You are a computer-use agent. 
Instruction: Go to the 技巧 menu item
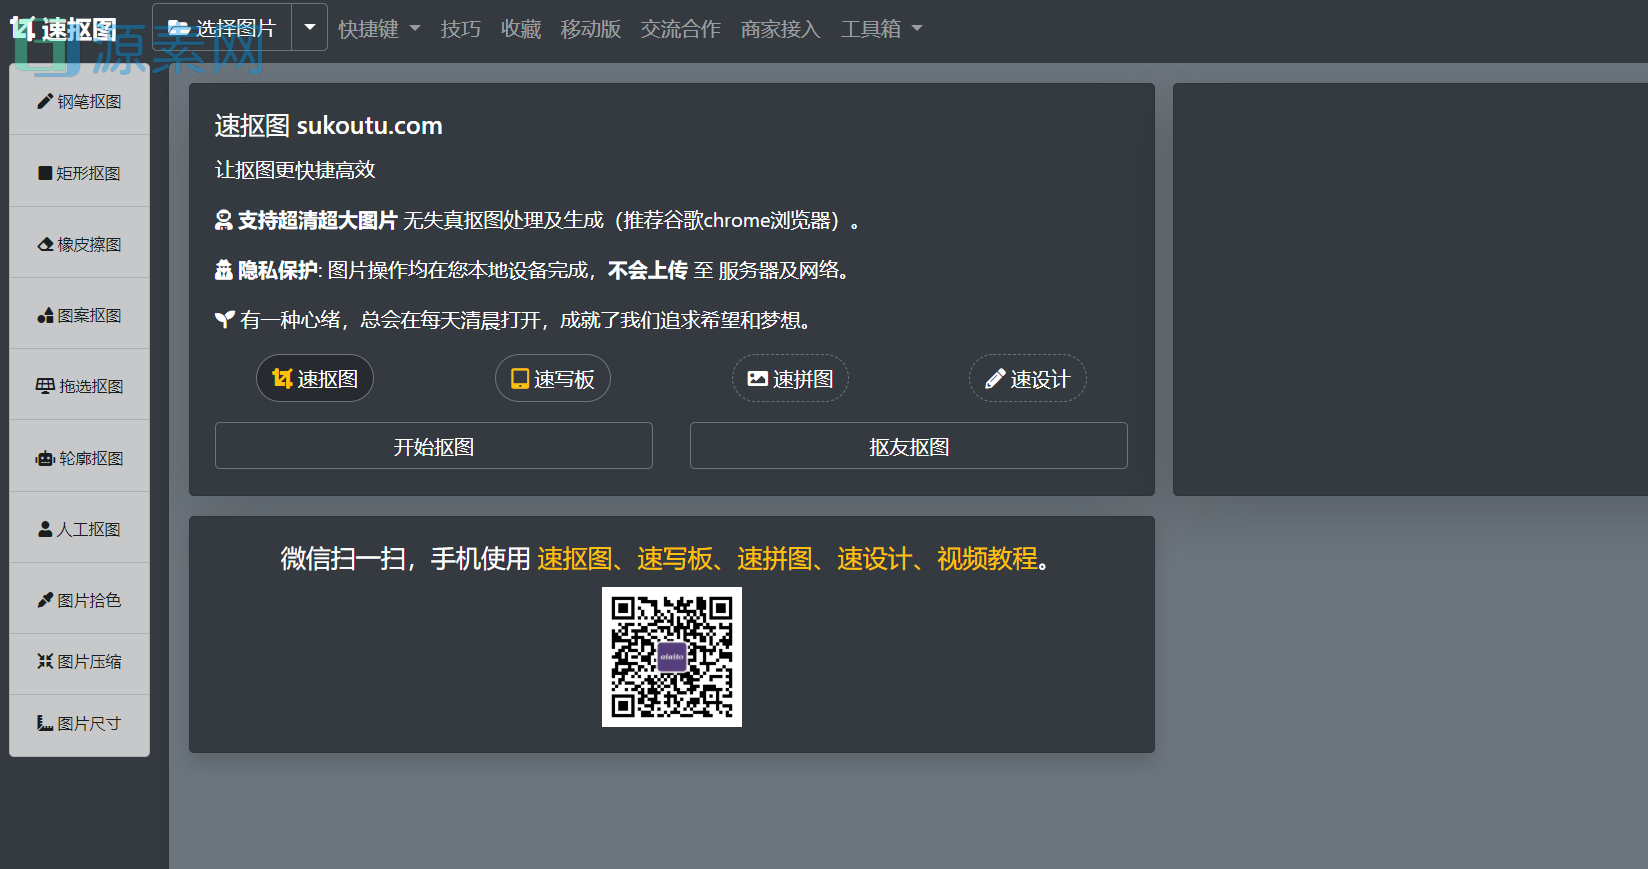click(x=461, y=29)
